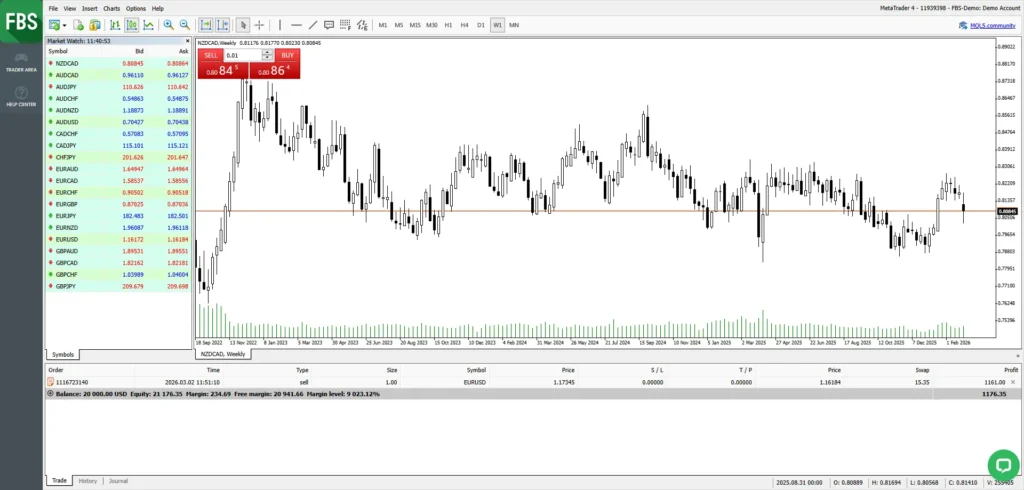The height and width of the screenshot is (490, 1024).
Task: Expand the Balance summary row icon
Action: click(x=50, y=394)
